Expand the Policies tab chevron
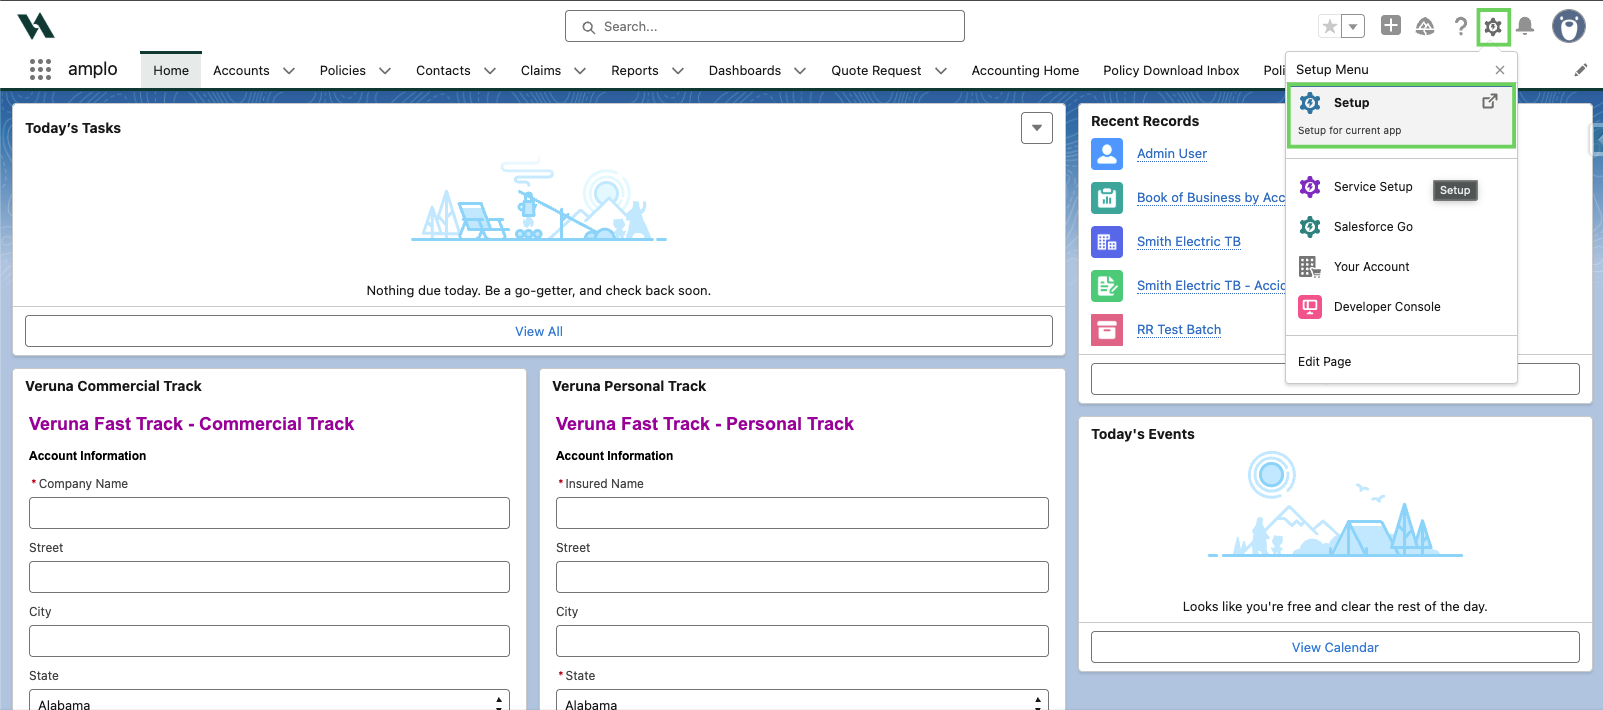The image size is (1603, 710). tap(385, 71)
